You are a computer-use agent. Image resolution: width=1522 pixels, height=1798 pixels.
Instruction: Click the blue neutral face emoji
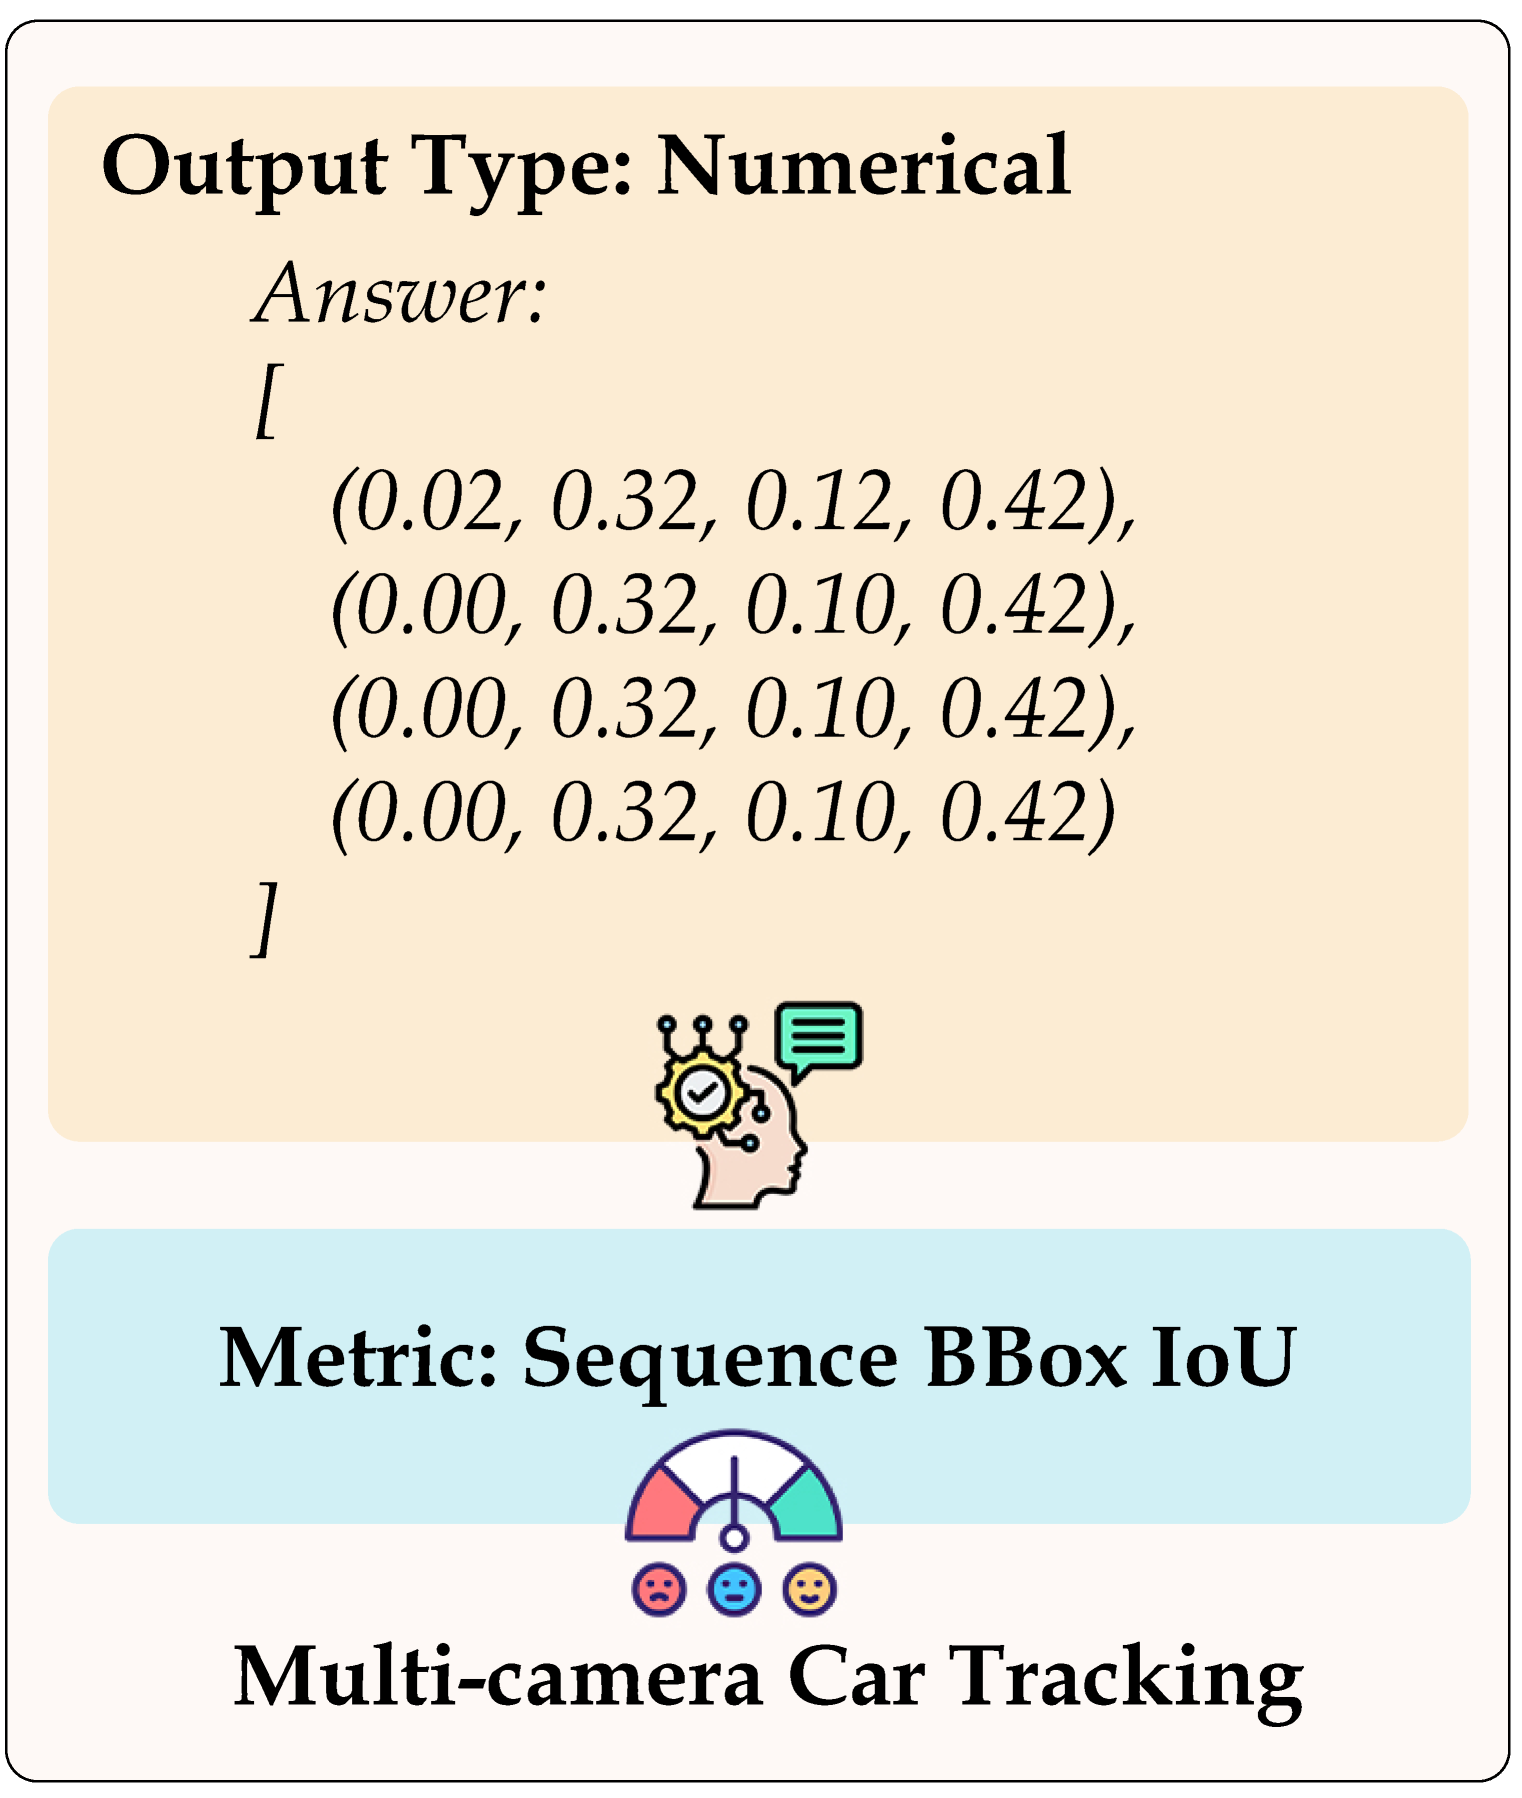coord(734,1589)
